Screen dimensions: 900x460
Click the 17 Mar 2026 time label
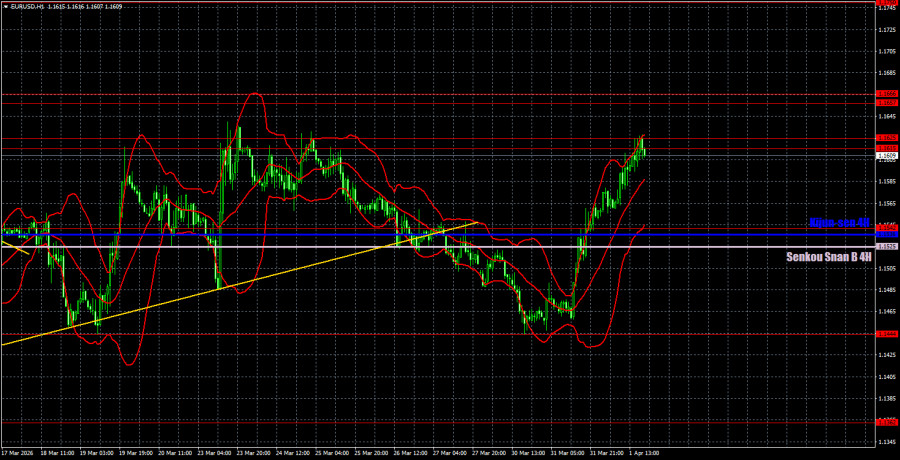(16, 453)
